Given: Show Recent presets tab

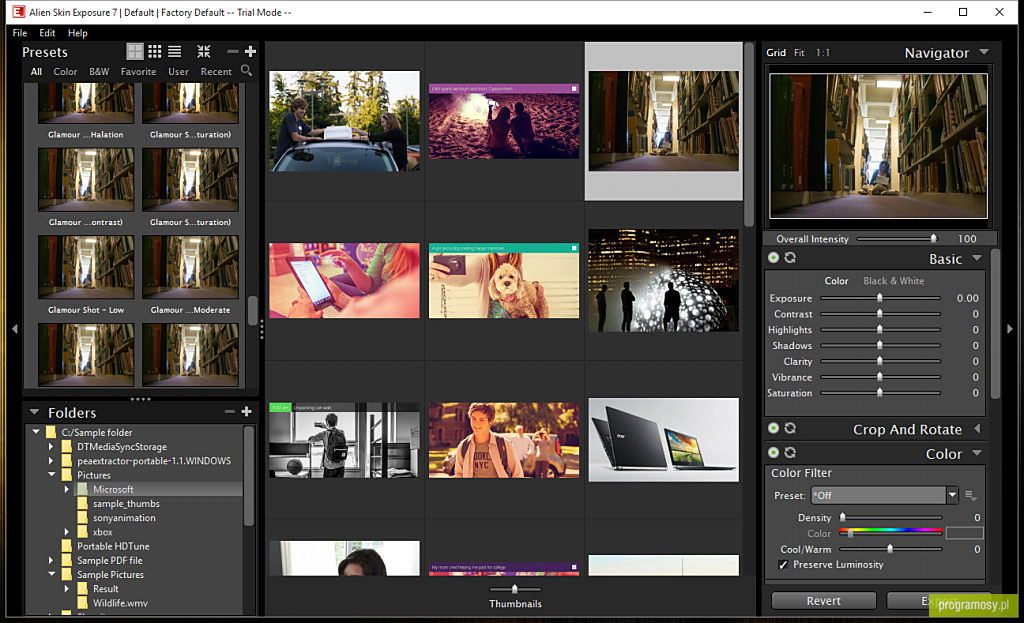Looking at the screenshot, I should point(216,72).
